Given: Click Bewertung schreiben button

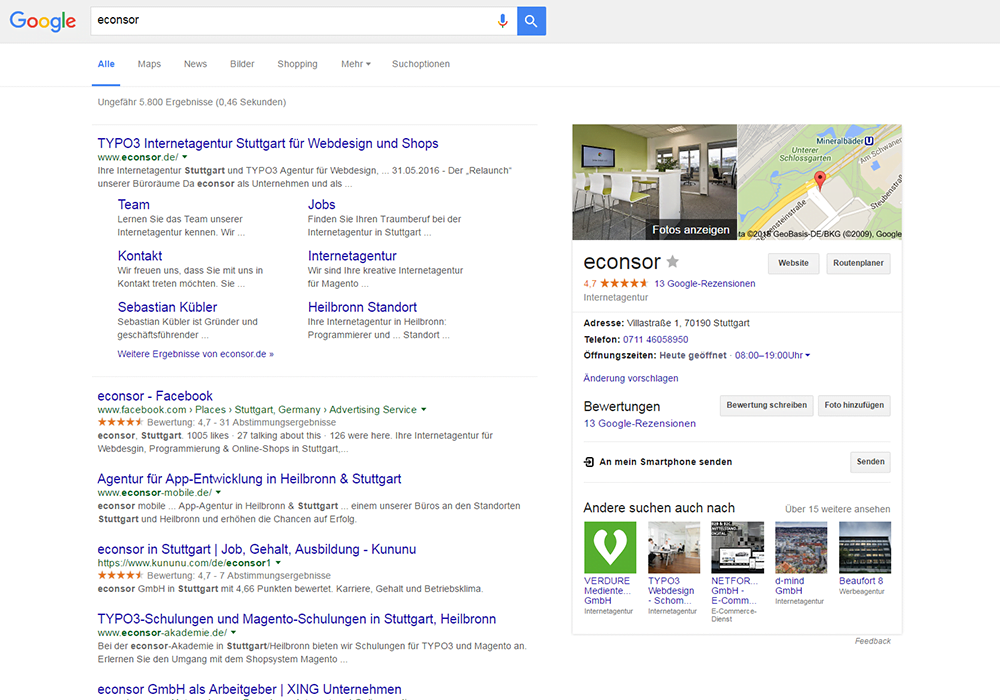Looking at the screenshot, I should click(767, 405).
